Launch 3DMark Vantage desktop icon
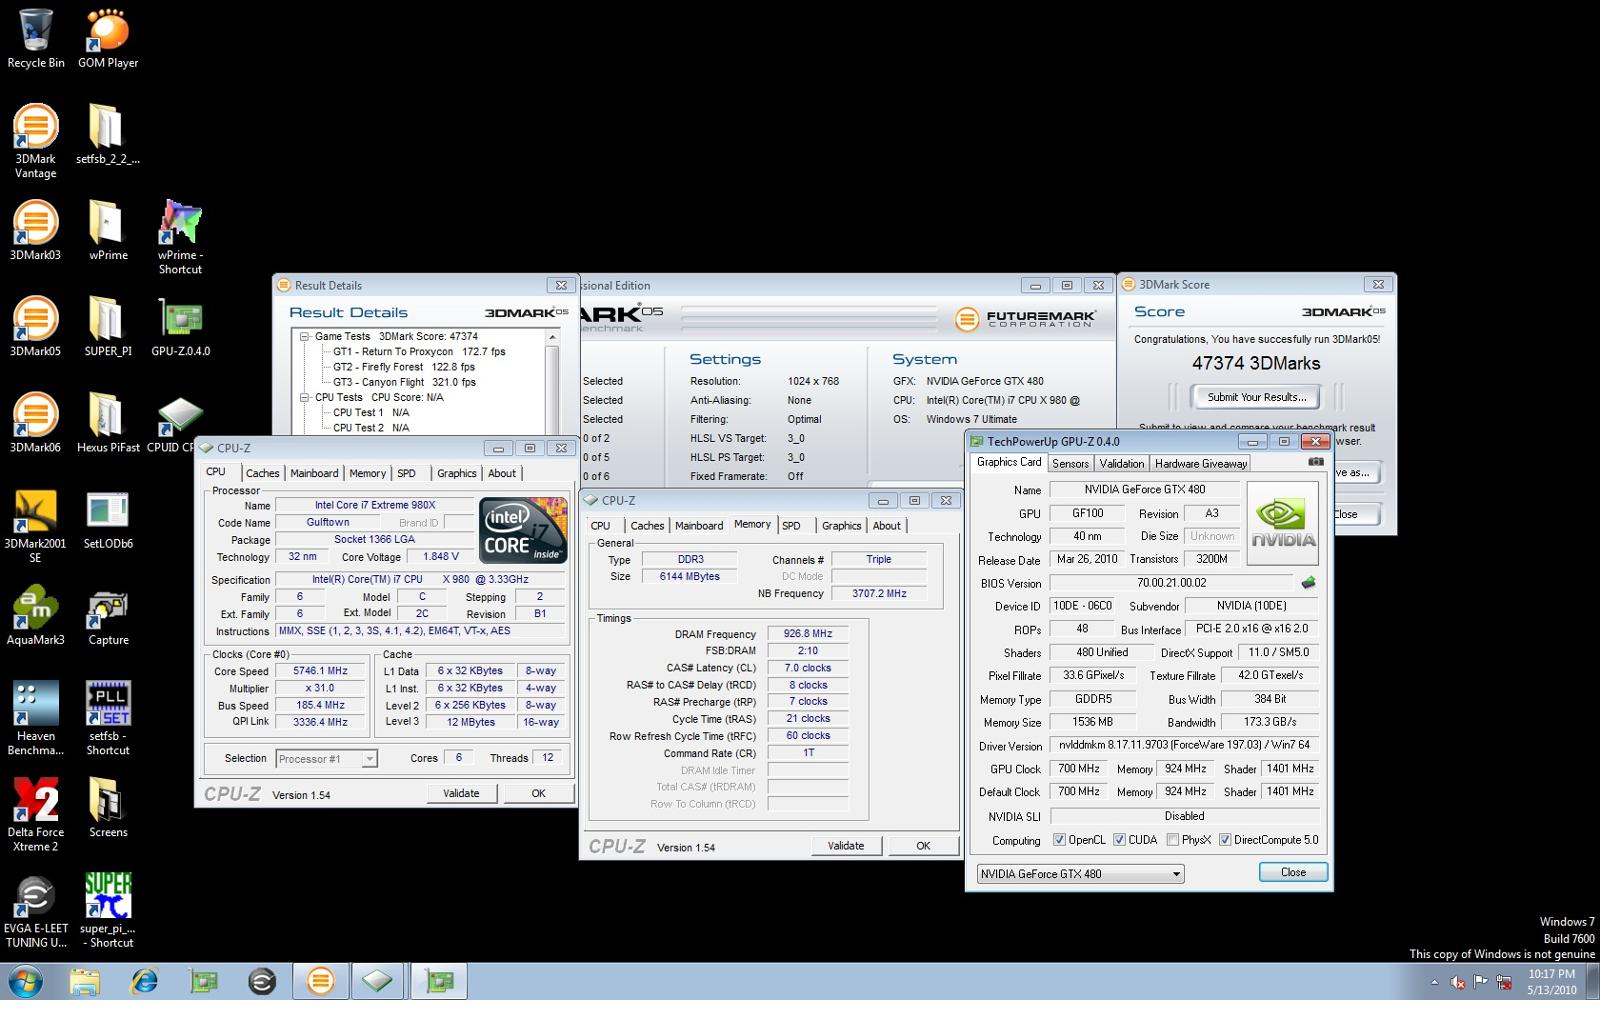The width and height of the screenshot is (1600, 1019). (x=36, y=141)
